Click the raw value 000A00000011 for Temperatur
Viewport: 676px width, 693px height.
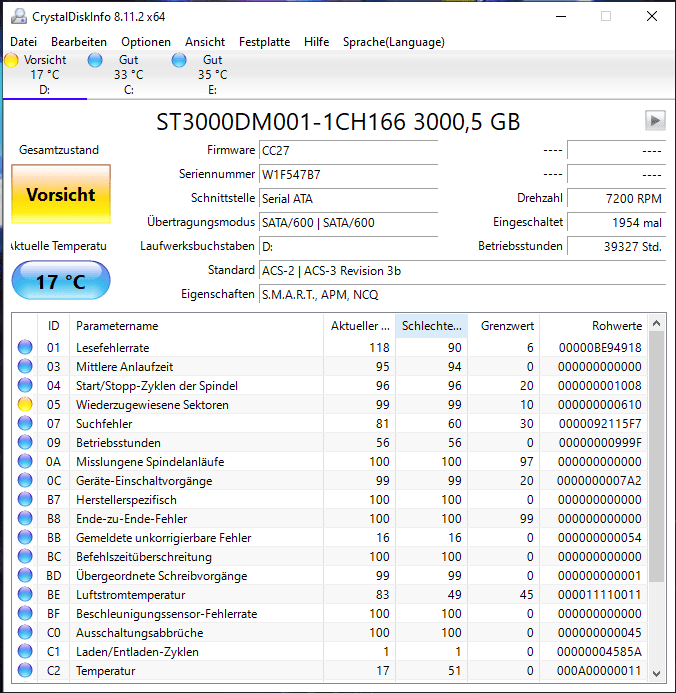tap(600, 671)
